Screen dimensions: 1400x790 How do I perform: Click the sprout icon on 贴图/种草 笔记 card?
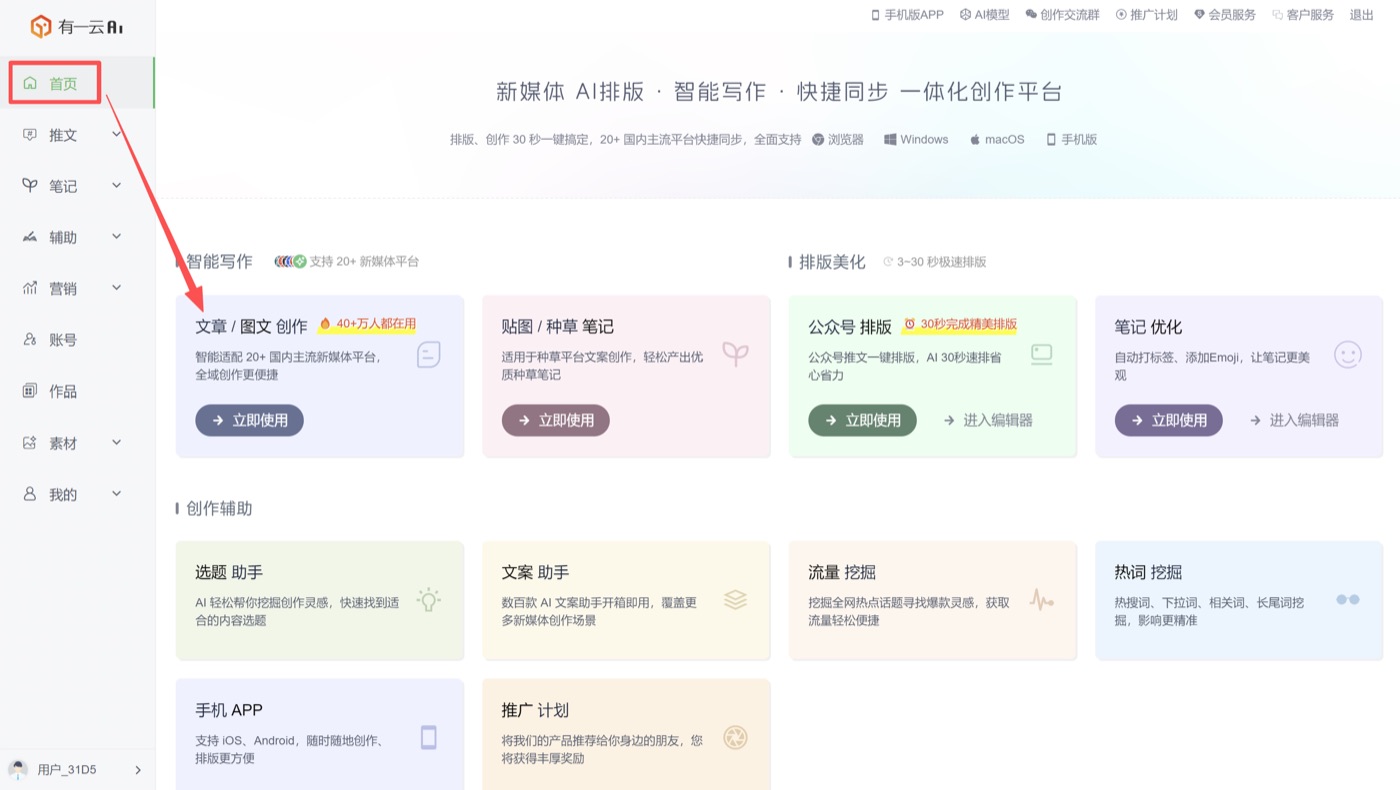[735, 354]
